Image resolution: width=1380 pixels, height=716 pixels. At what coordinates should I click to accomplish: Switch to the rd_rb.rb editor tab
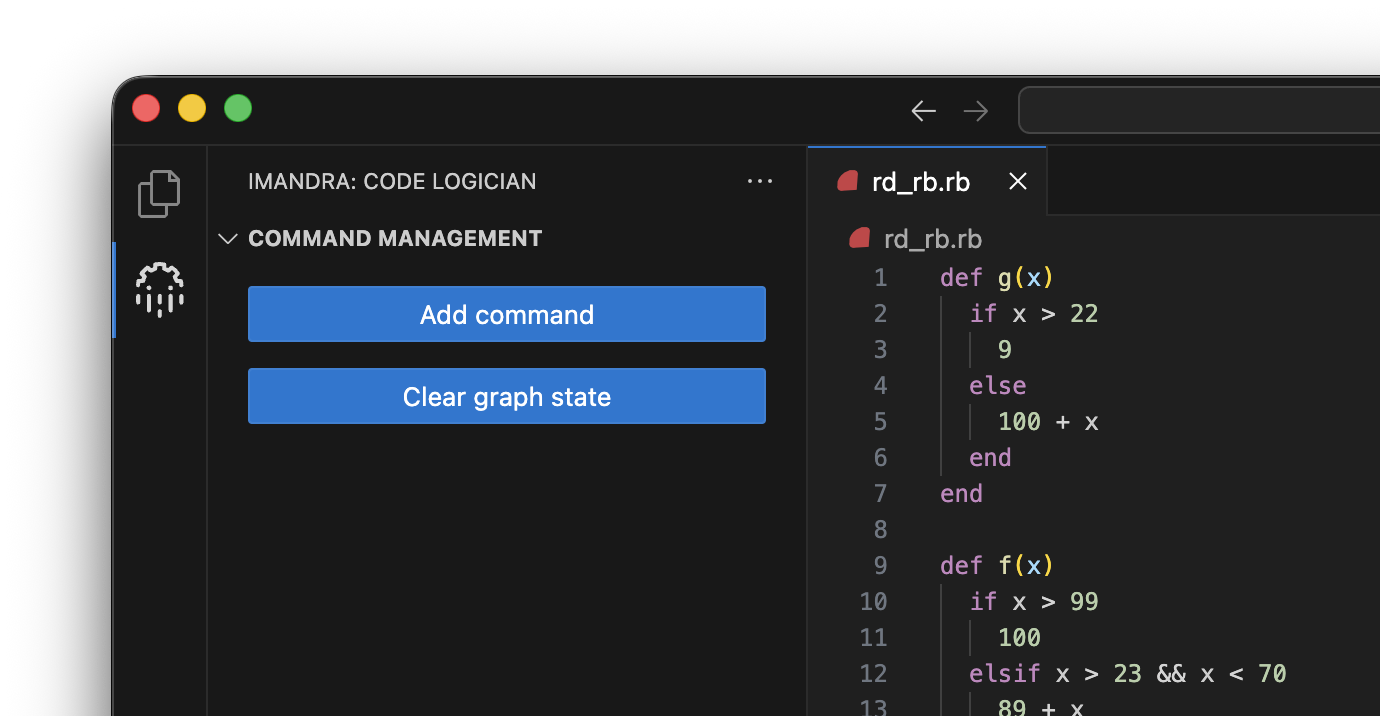pos(921,181)
